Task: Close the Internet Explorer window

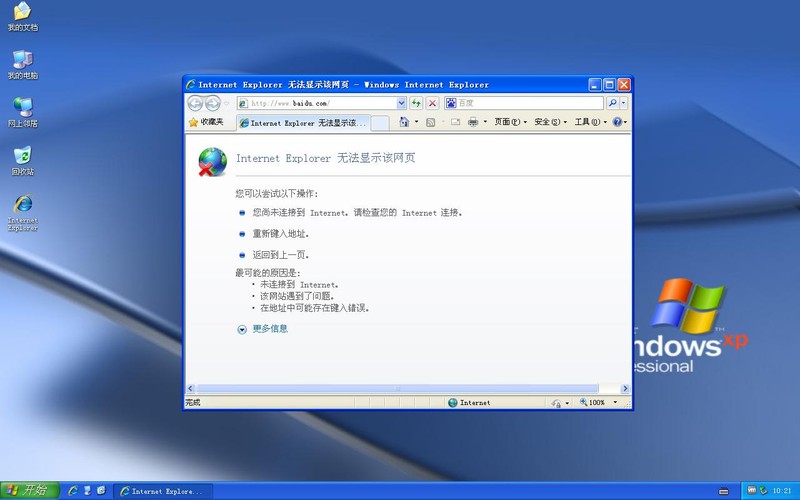Action: (623, 85)
